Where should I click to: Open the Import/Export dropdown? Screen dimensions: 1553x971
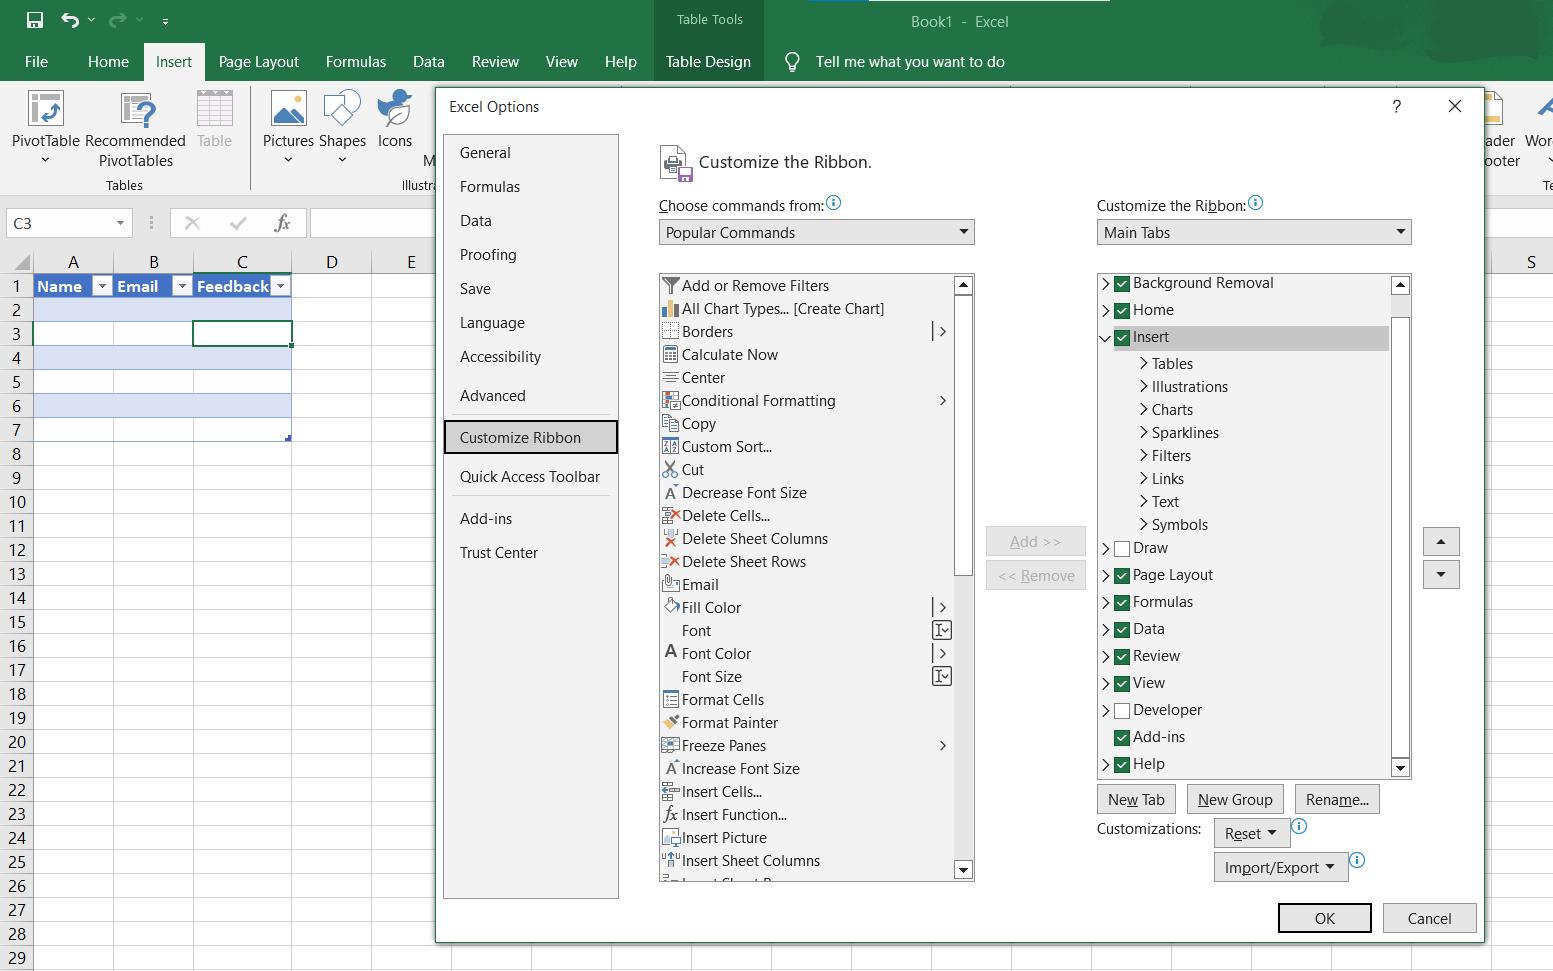[x=1281, y=868]
